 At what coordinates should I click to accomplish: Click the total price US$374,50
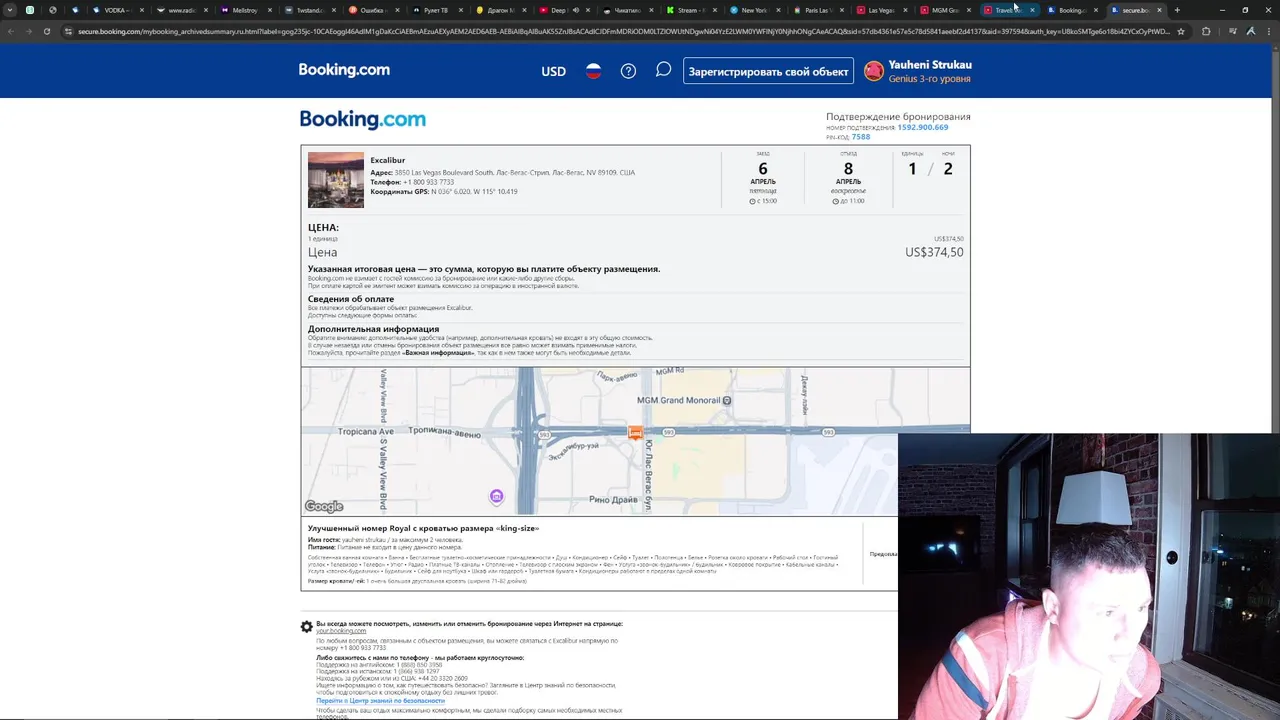934,253
